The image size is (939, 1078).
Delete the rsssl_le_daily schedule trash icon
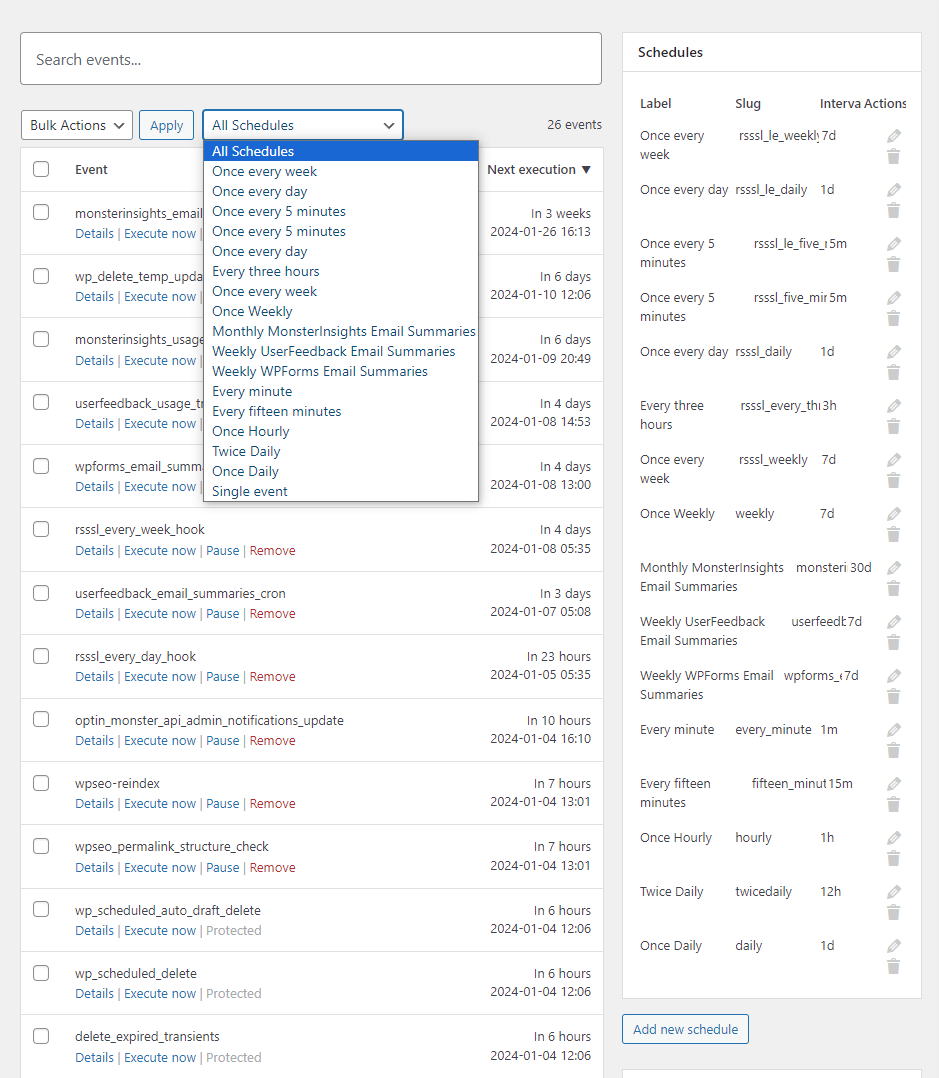894,210
